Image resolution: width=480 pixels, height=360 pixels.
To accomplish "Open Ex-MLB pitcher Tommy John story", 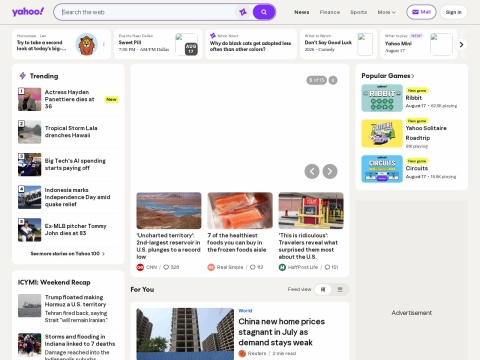I will tap(76, 229).
